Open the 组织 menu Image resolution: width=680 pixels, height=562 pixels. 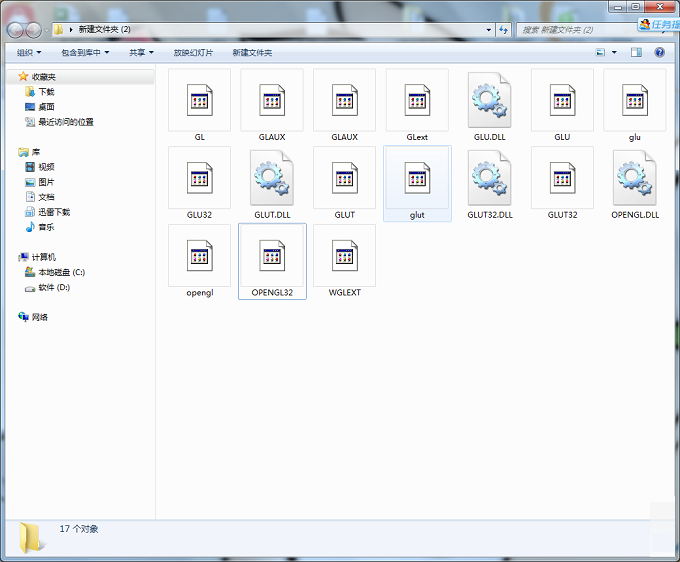(29, 52)
